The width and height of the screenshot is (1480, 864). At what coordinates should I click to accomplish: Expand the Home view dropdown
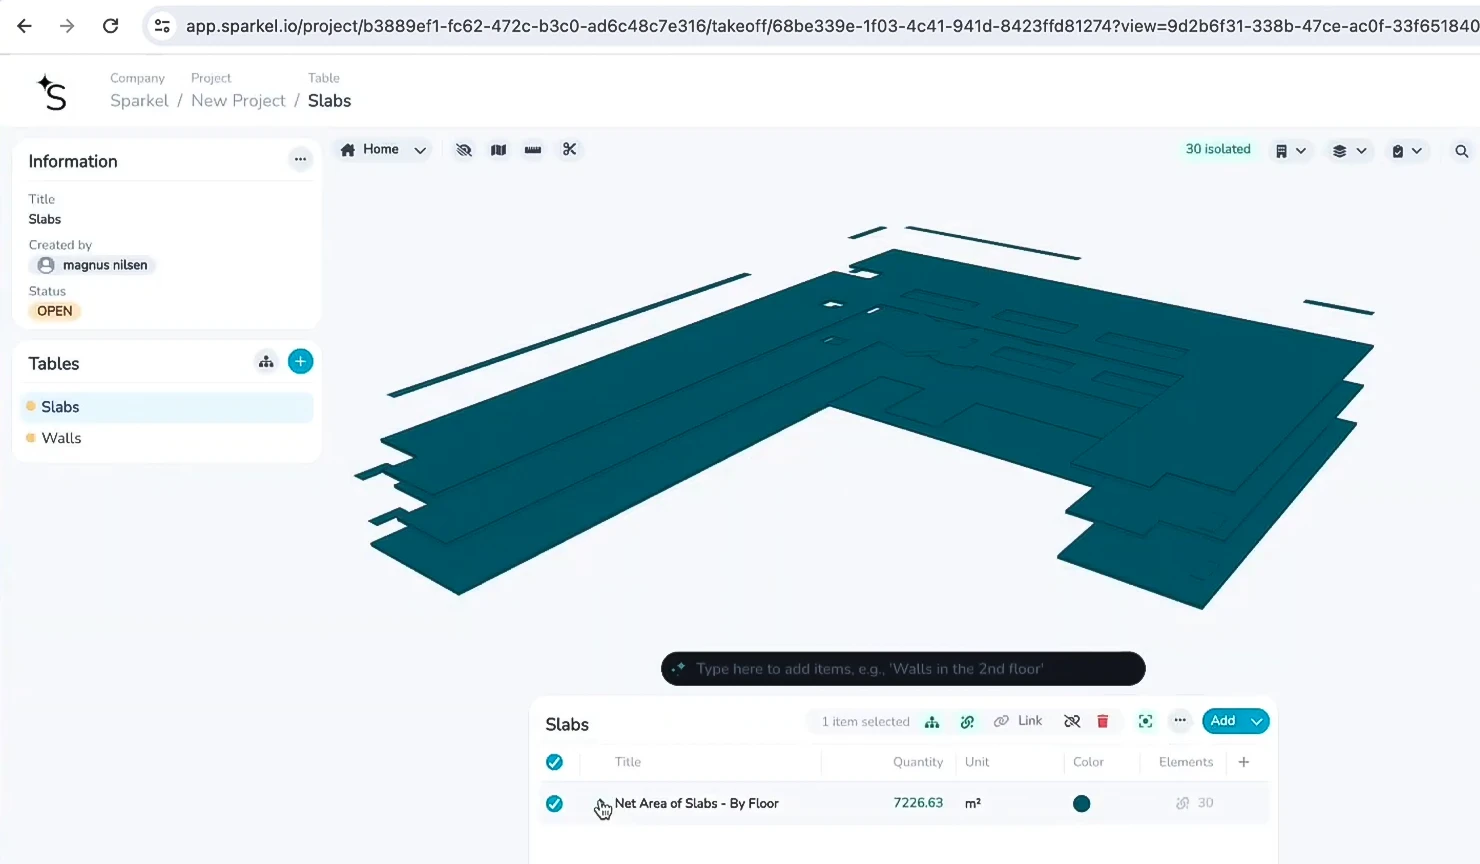[420, 150]
